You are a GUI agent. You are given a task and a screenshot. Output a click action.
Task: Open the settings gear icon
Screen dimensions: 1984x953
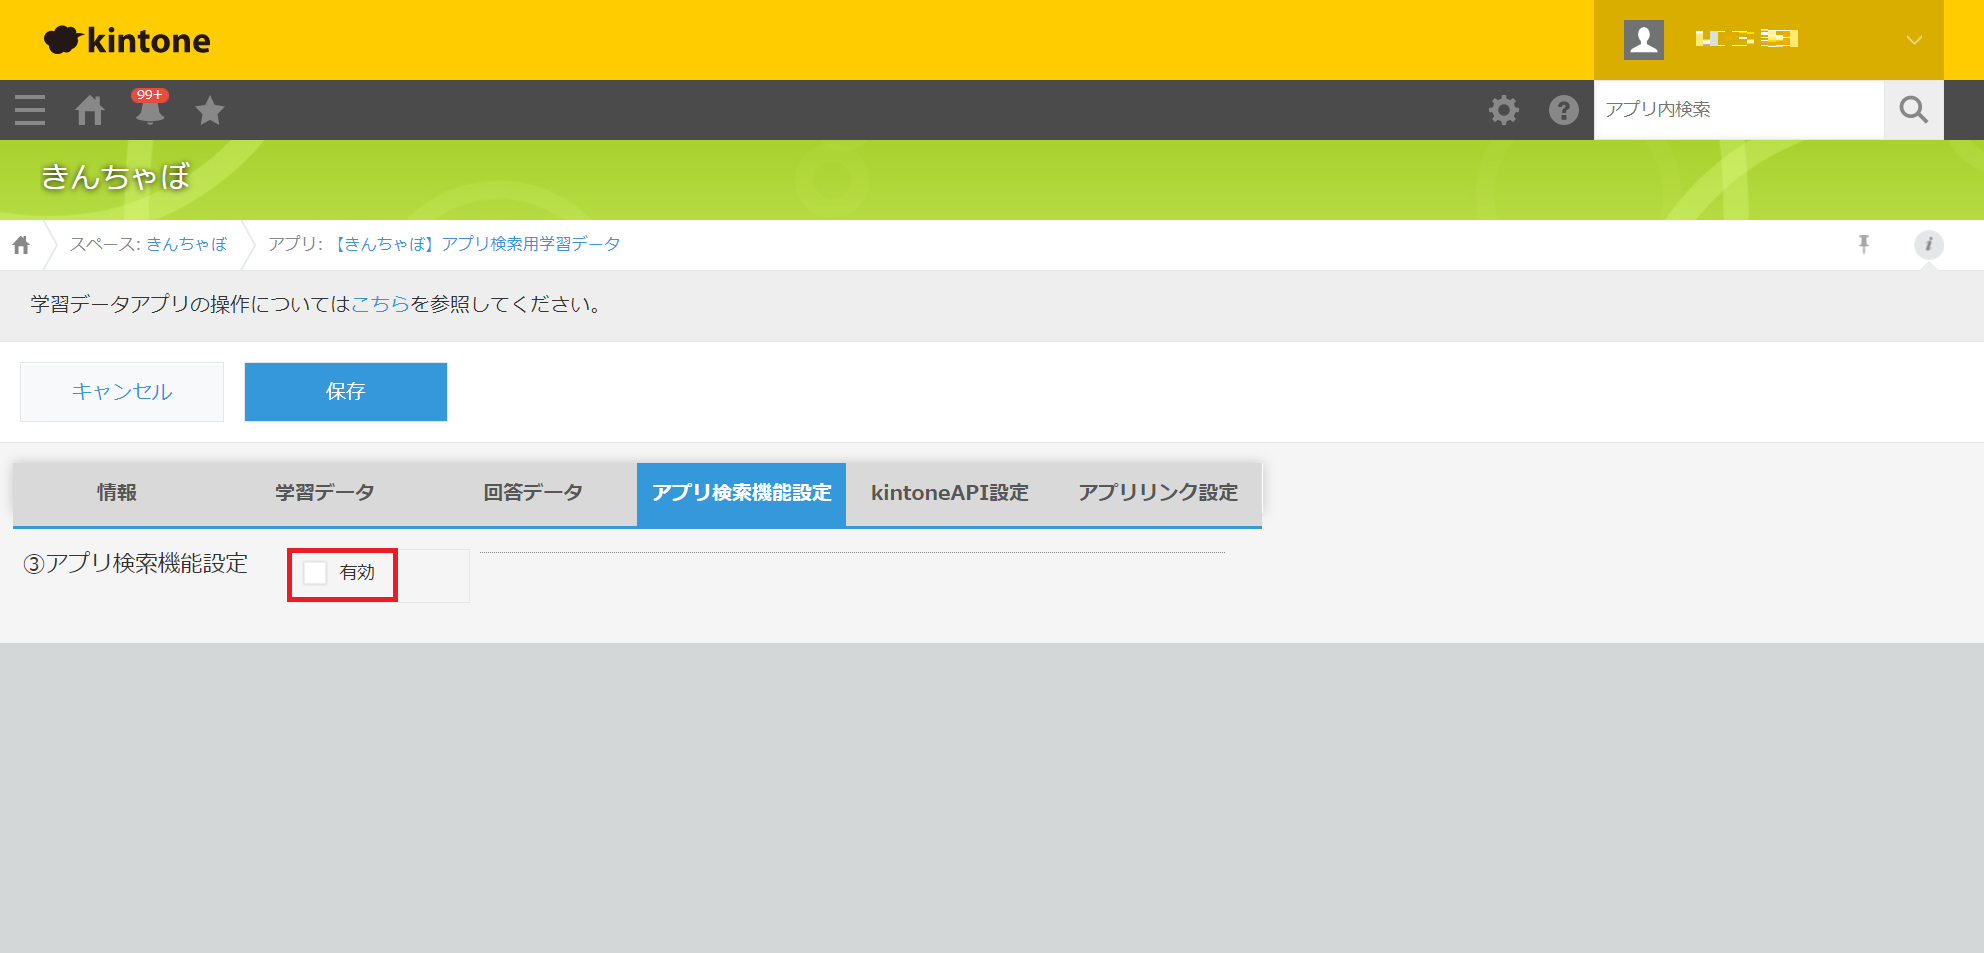pyautogui.click(x=1503, y=110)
